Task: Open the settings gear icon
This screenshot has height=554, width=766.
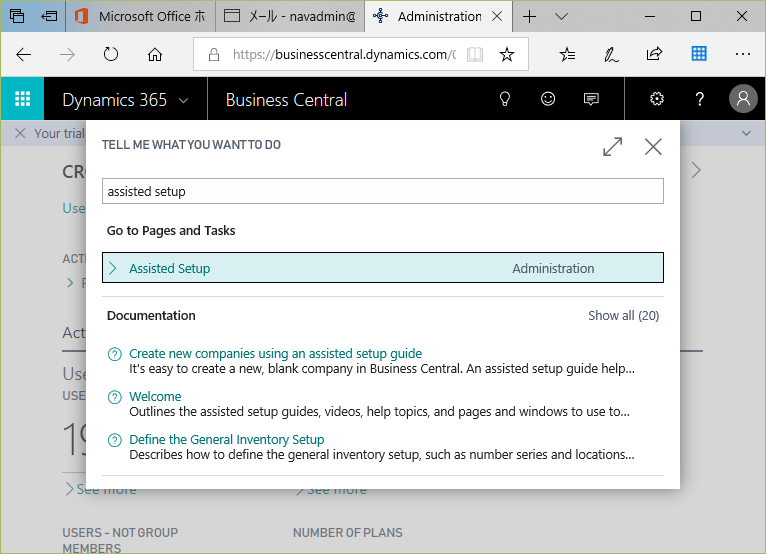Action: pyautogui.click(x=657, y=99)
